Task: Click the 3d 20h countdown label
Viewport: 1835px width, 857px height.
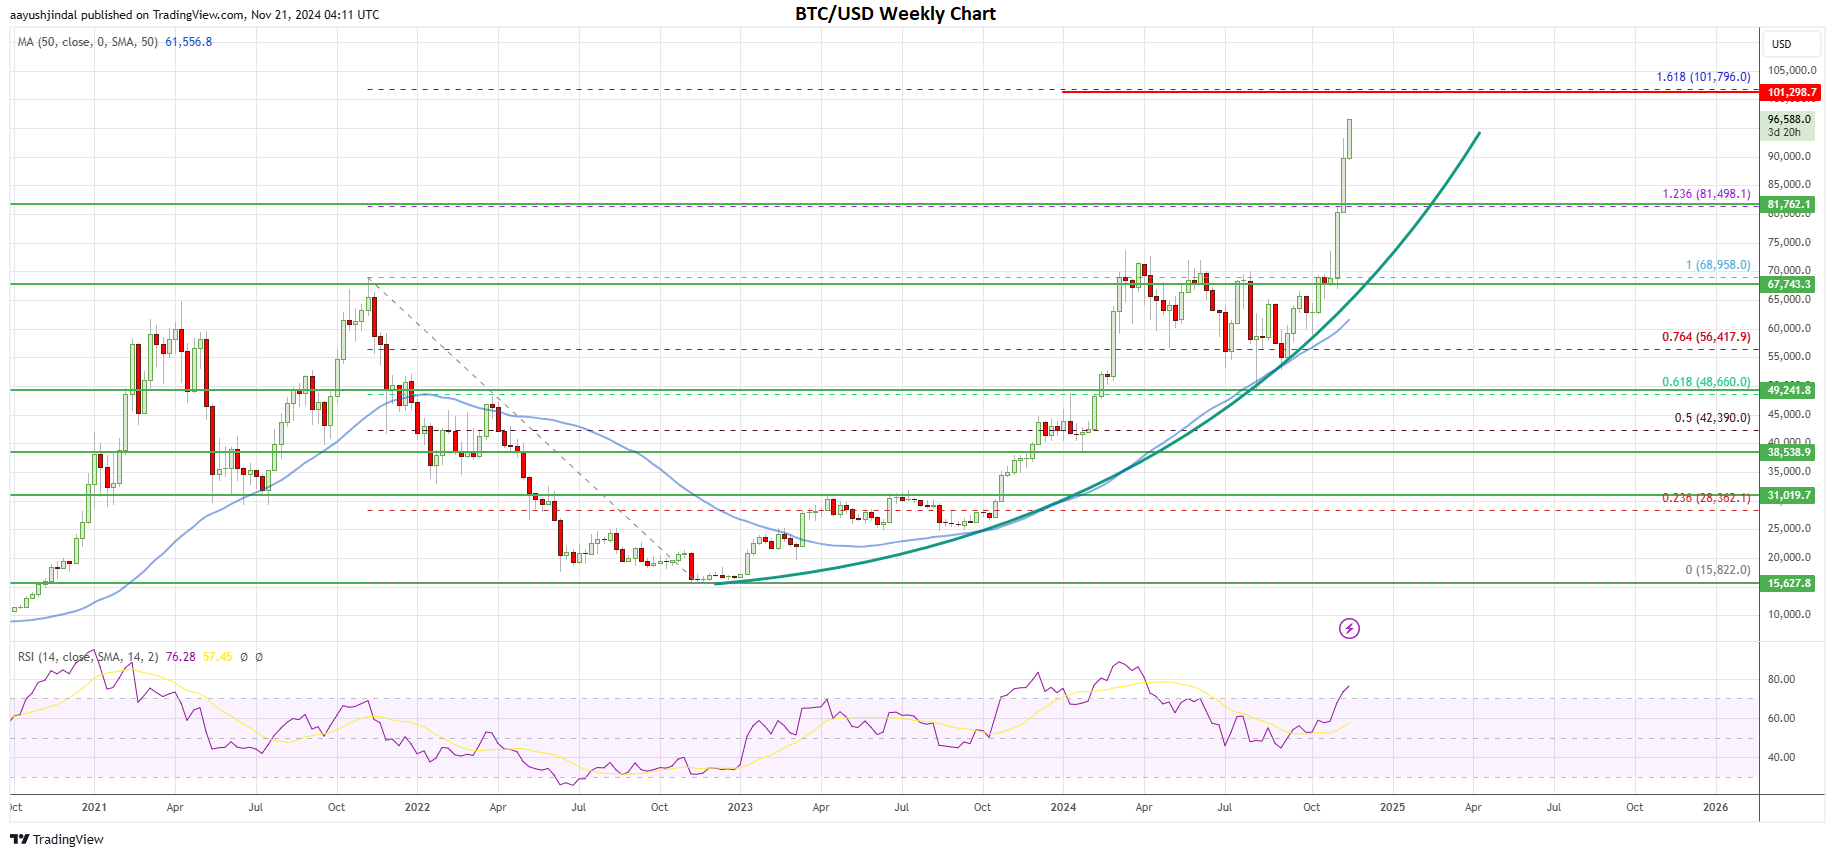Action: tap(1784, 132)
